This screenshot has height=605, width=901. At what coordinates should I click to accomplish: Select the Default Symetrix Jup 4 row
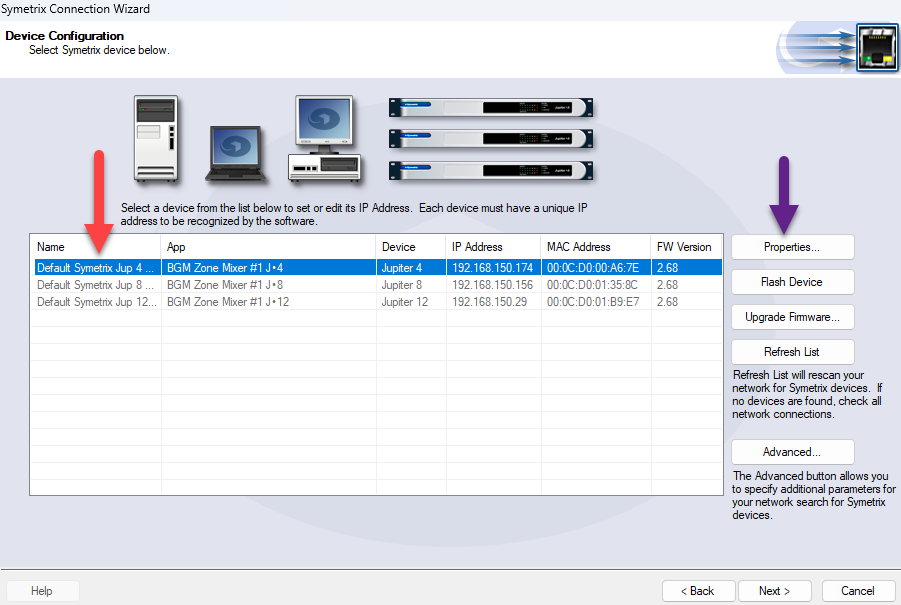(96, 268)
